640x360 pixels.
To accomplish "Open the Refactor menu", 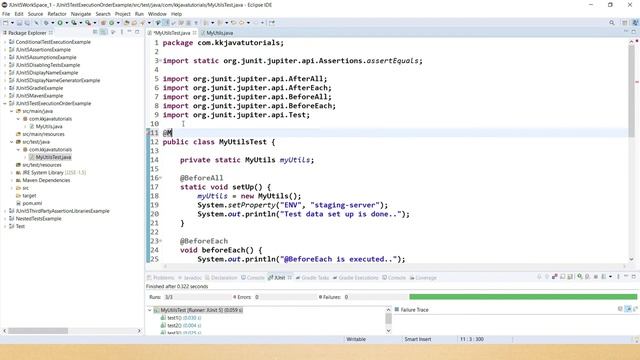I will coord(57,14).
